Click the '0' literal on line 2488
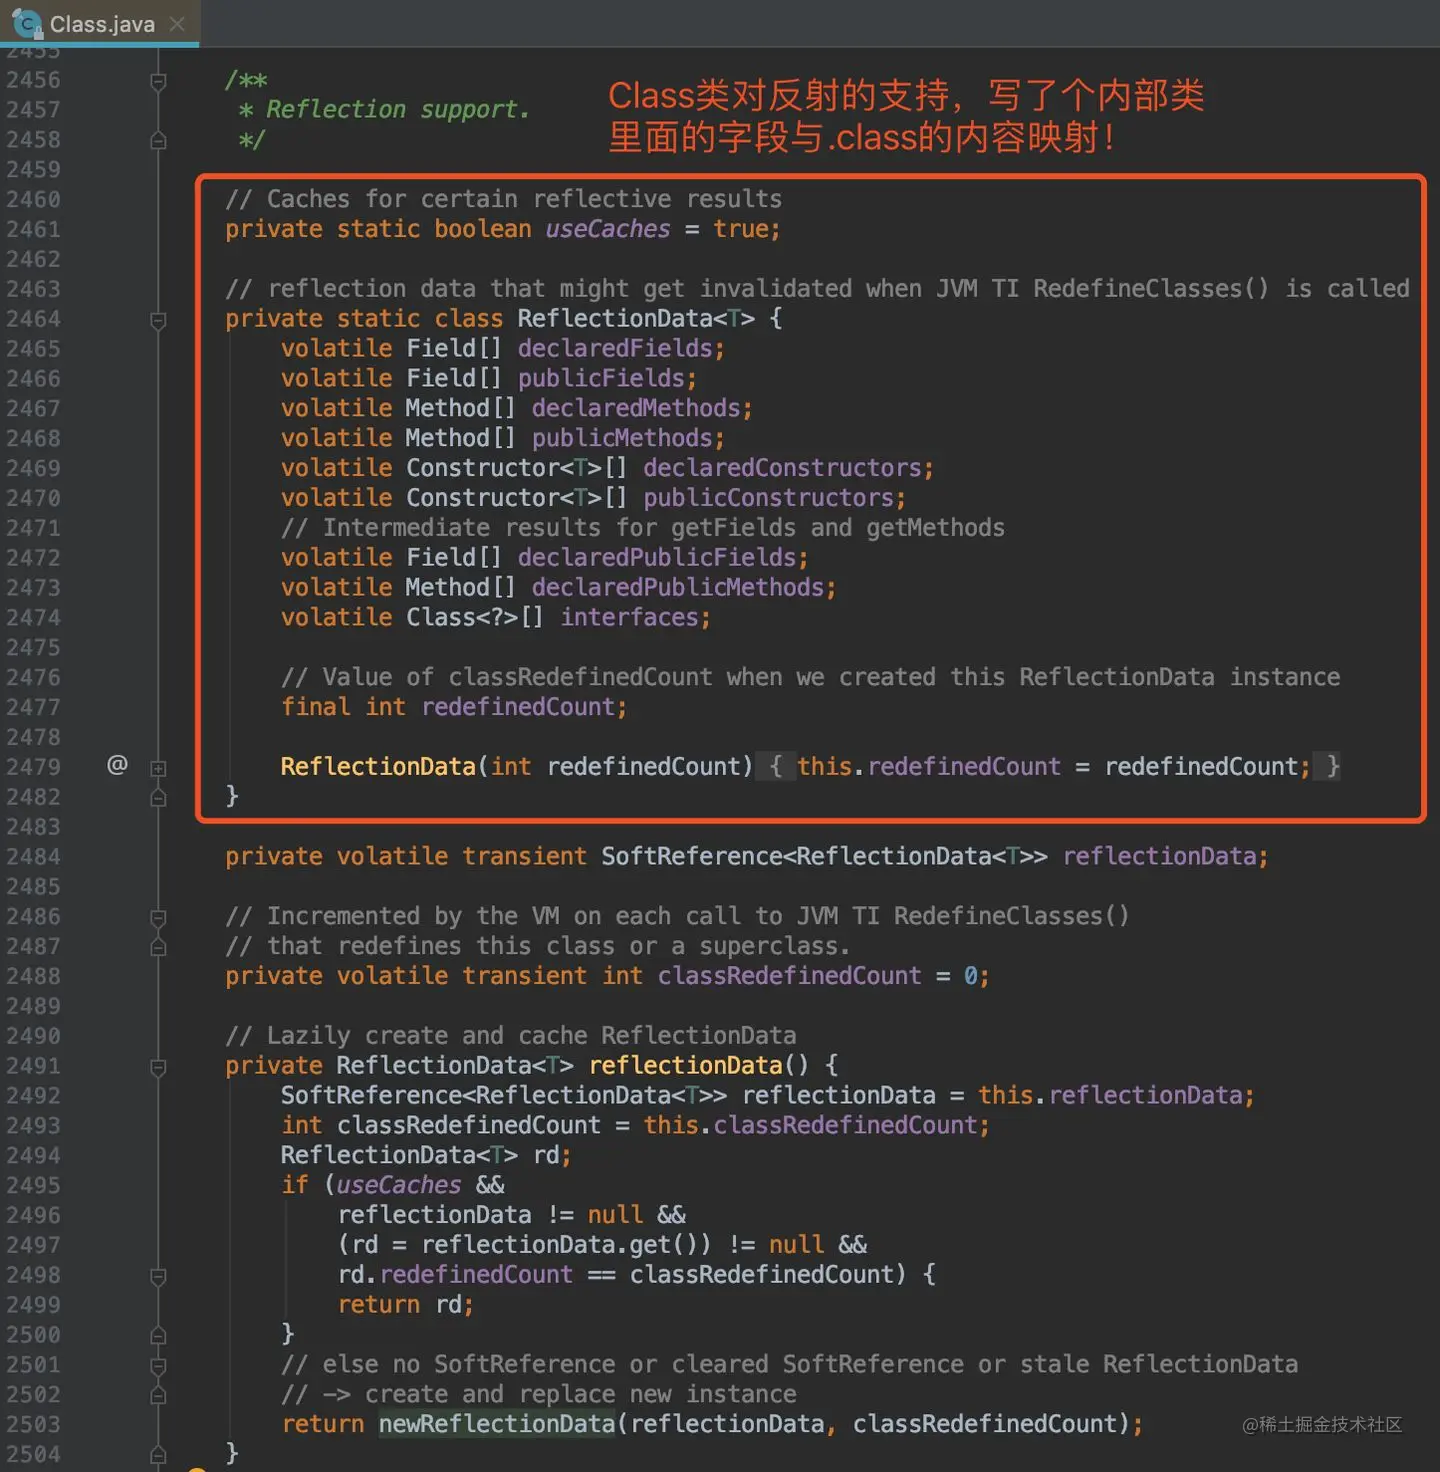This screenshot has height=1472, width=1440. pos(970,976)
